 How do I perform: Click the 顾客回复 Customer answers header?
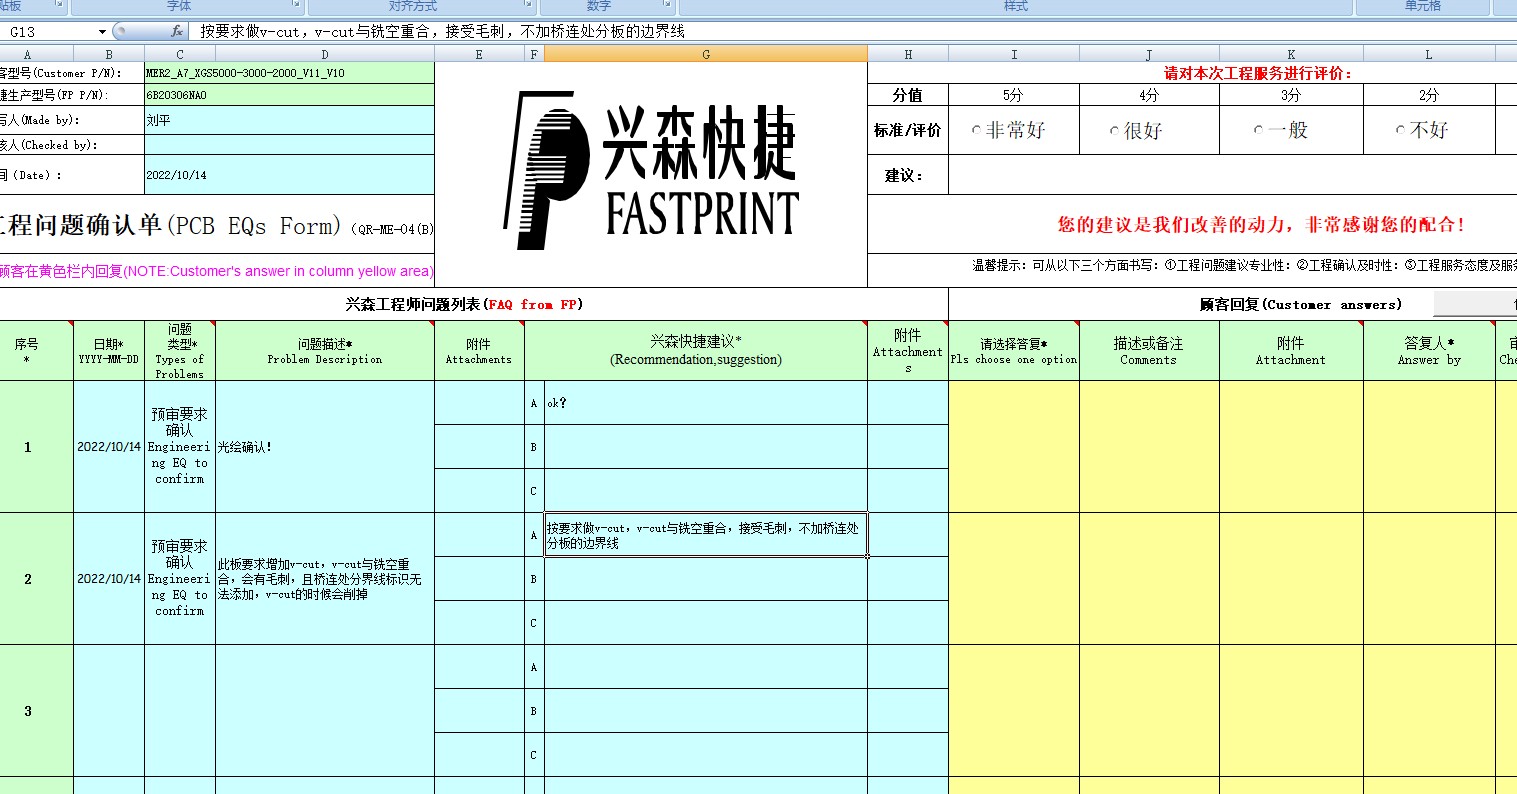pyautogui.click(x=1301, y=304)
